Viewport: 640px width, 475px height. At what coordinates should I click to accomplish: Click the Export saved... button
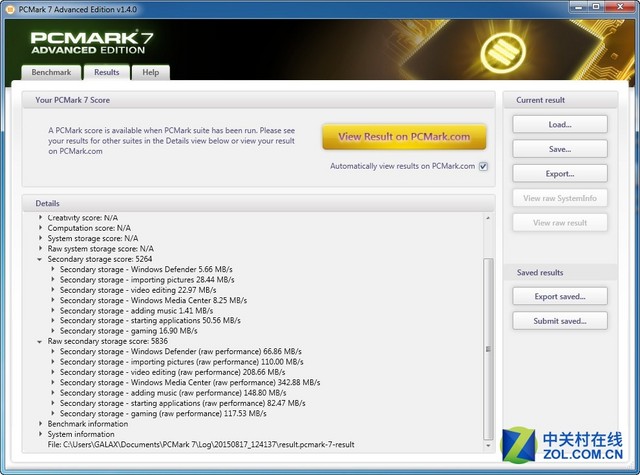[560, 296]
